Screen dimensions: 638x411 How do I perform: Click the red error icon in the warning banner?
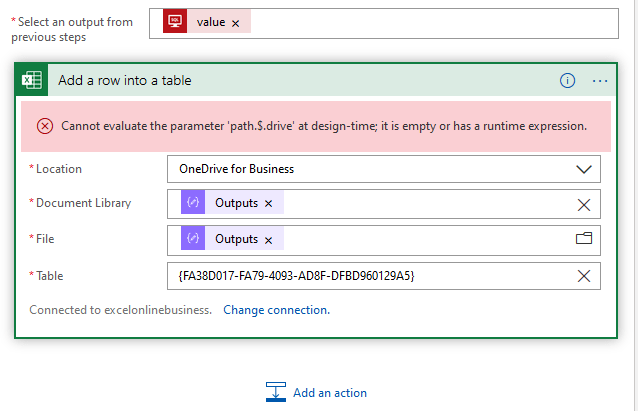(45, 126)
